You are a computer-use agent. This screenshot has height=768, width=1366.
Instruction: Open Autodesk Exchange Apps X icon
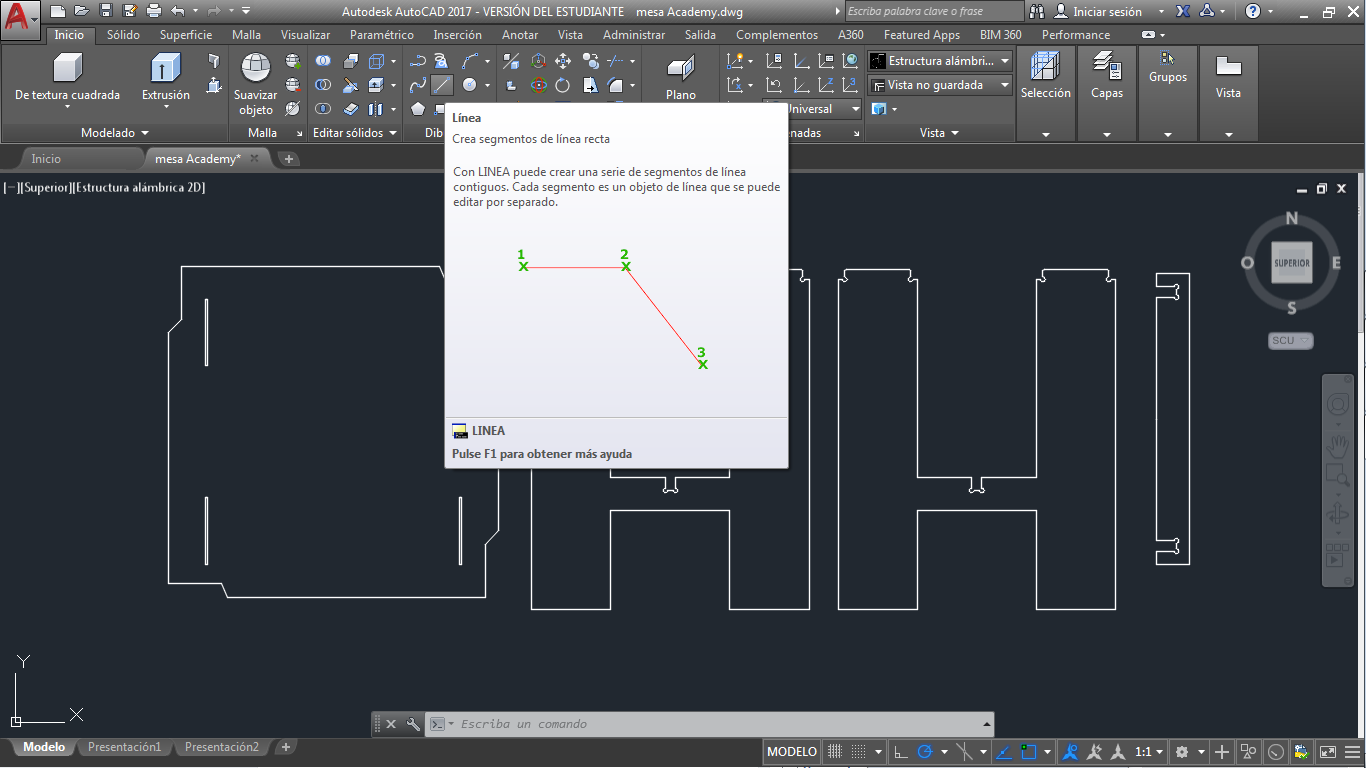coord(1183,12)
